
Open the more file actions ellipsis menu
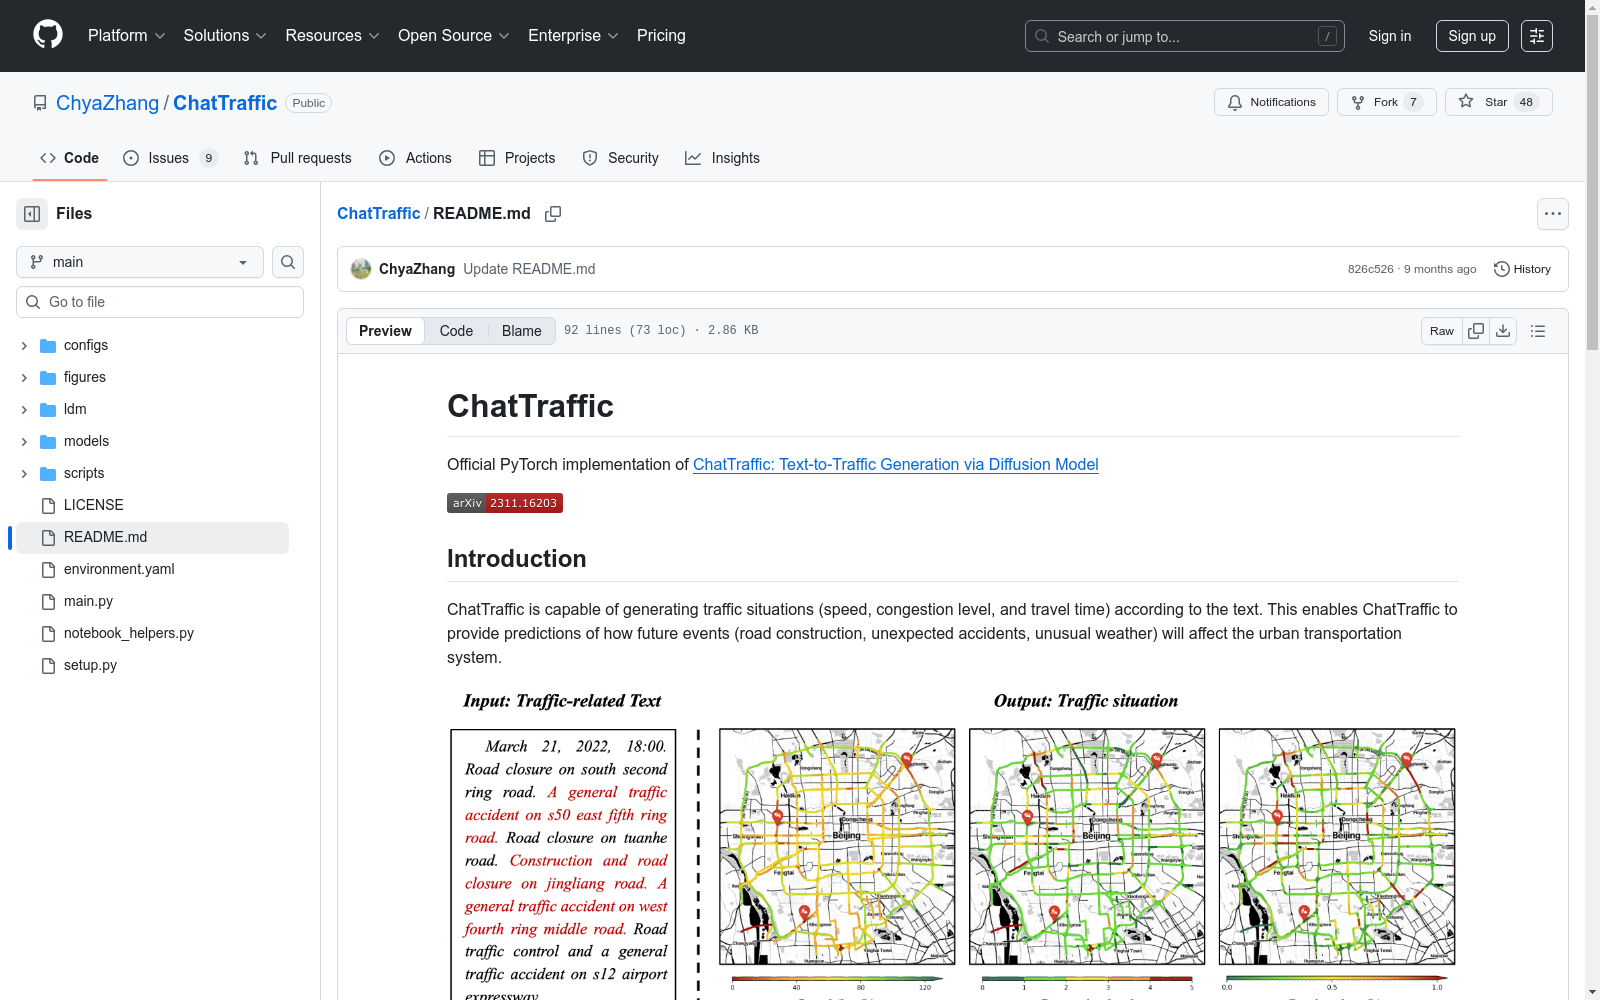(x=1553, y=214)
